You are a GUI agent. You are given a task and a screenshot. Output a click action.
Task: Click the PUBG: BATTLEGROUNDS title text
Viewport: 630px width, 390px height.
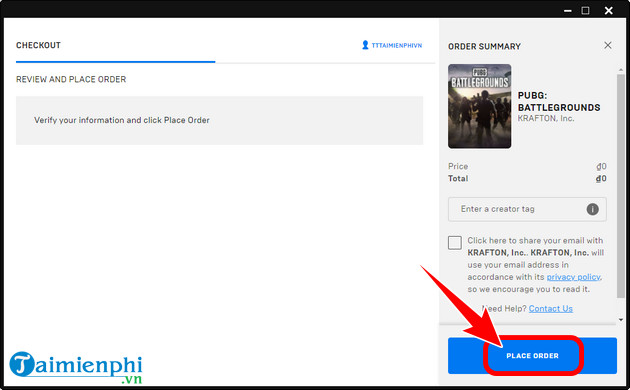coord(559,101)
